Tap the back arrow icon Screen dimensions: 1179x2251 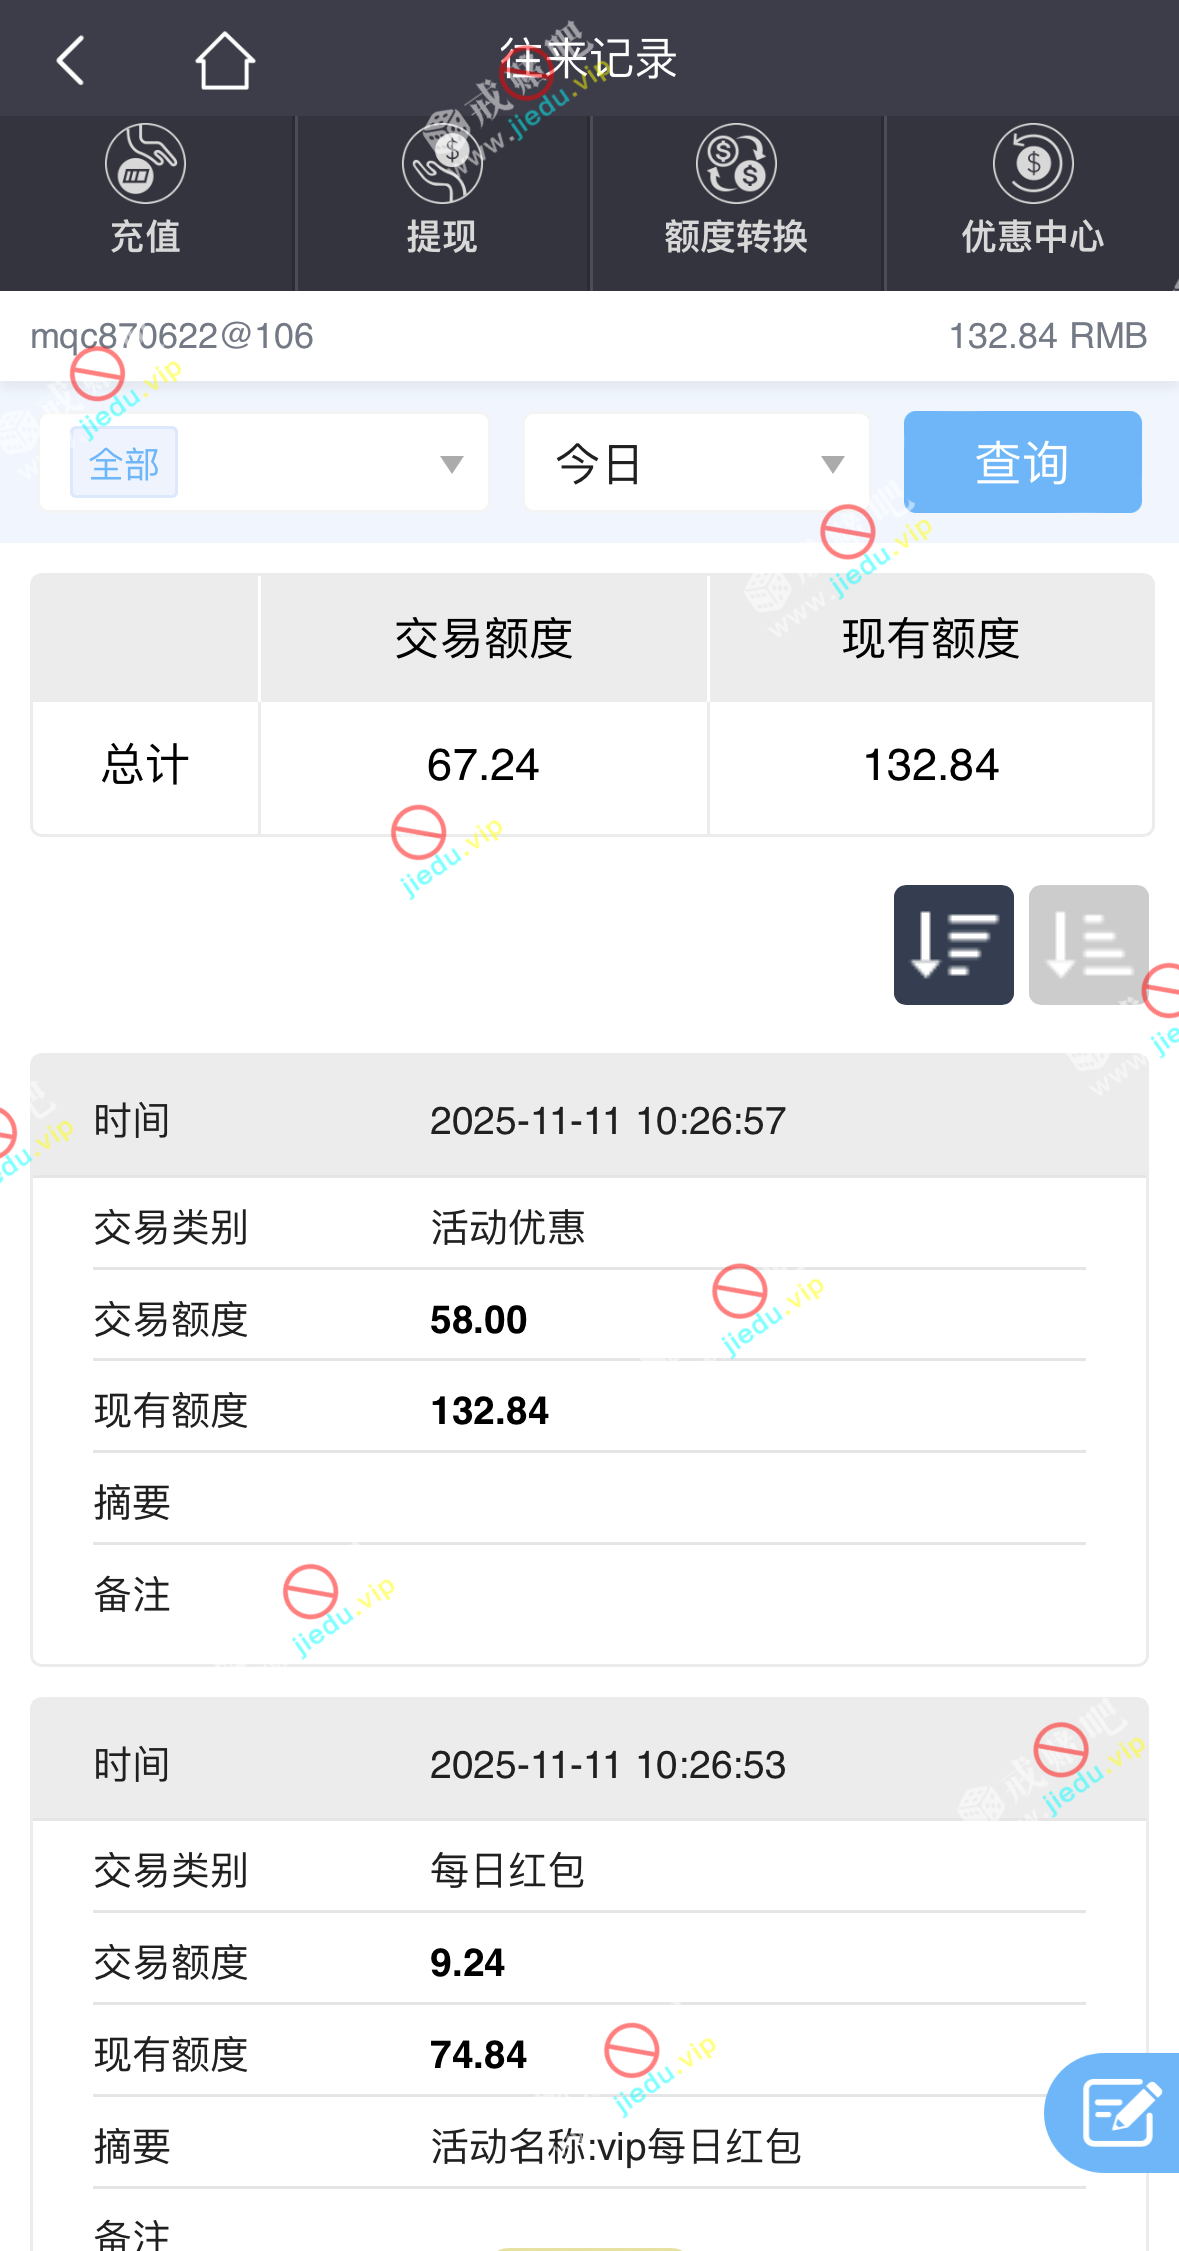click(70, 60)
